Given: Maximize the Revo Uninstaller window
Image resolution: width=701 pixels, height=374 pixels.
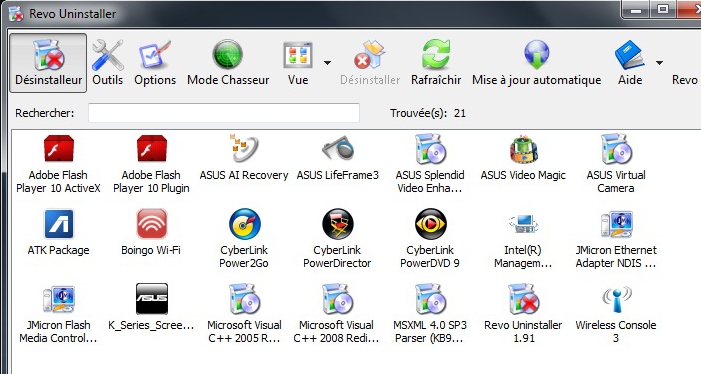Looking at the screenshot, I should tap(663, 10).
